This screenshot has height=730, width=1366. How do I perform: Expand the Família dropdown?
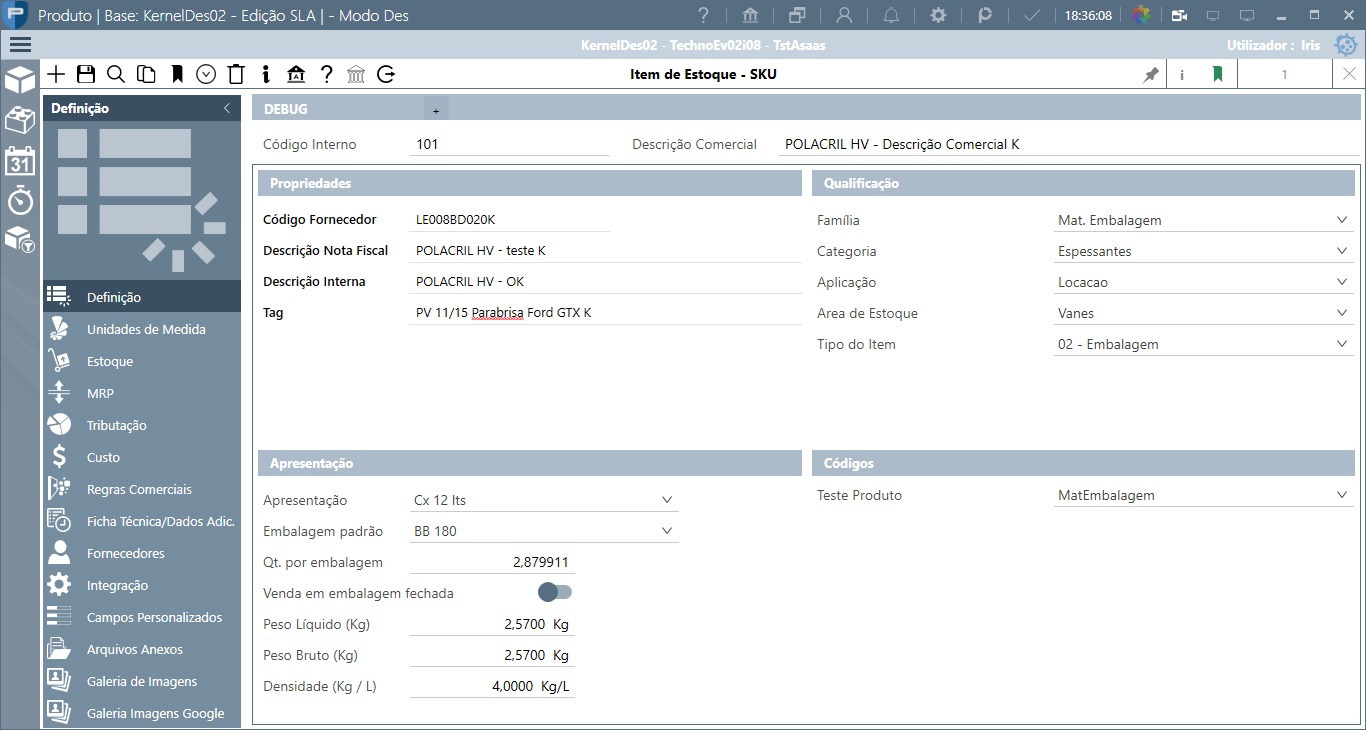pyautogui.click(x=1342, y=220)
